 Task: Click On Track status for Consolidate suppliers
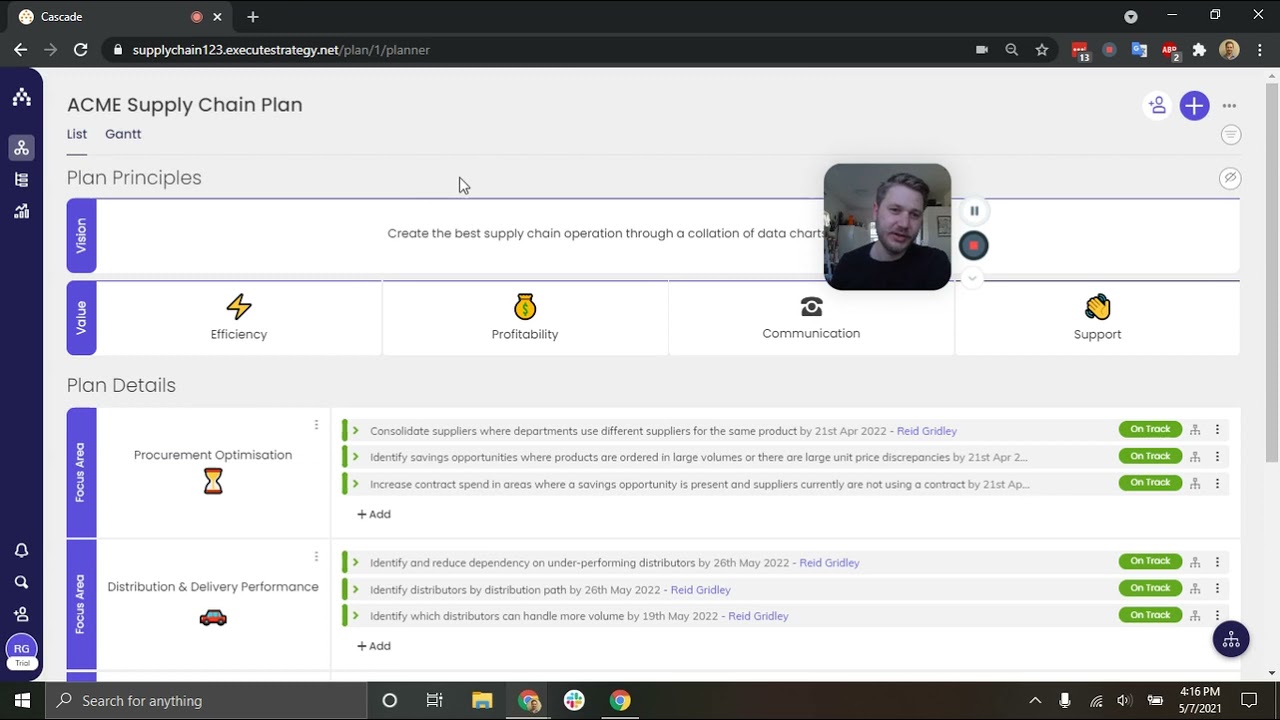click(x=1150, y=429)
